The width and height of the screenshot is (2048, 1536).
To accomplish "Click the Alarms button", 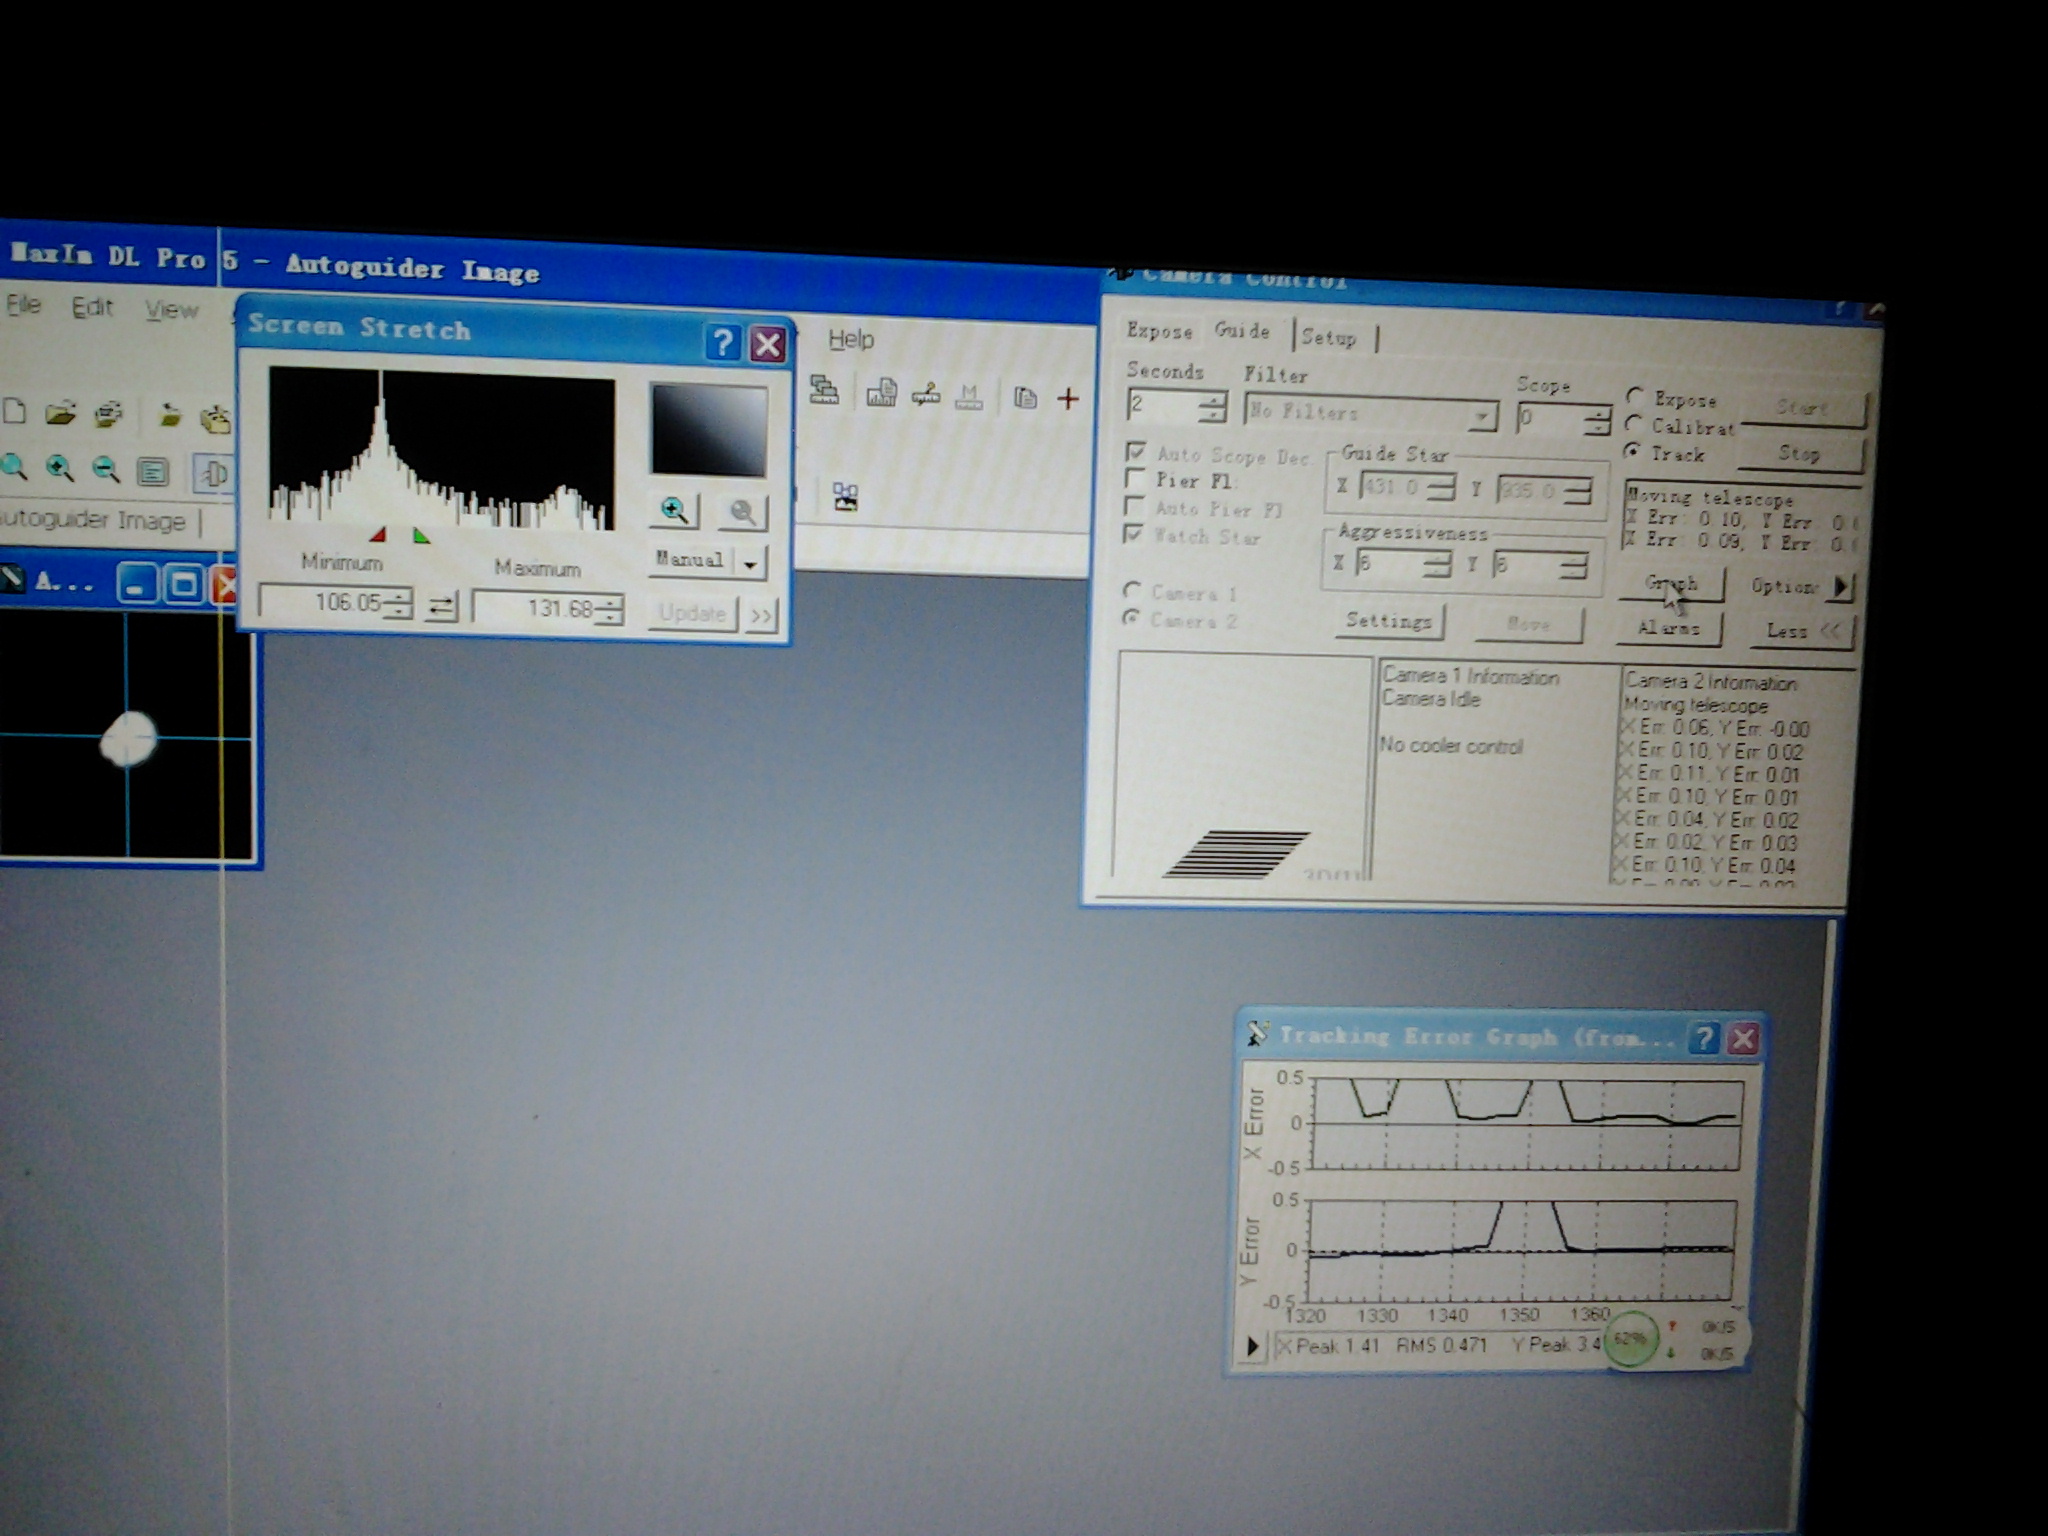I will point(1669,628).
